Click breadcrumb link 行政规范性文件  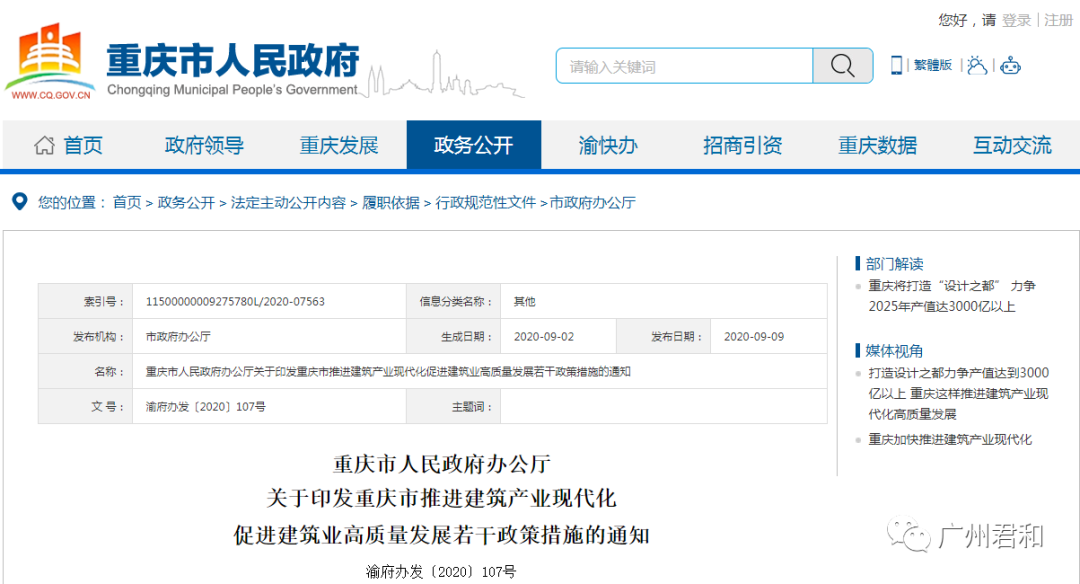(x=486, y=202)
